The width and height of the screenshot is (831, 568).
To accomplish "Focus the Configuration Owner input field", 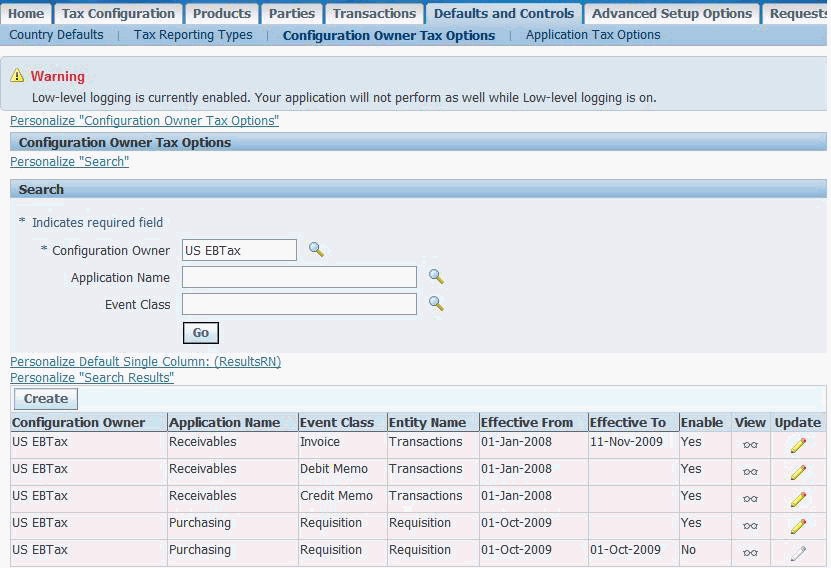I will pyautogui.click(x=239, y=250).
